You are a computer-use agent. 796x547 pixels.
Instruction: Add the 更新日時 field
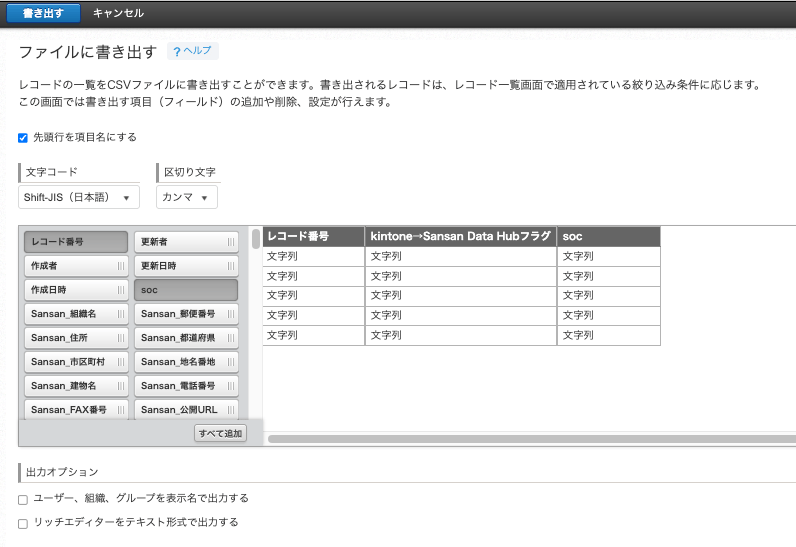coord(186,265)
